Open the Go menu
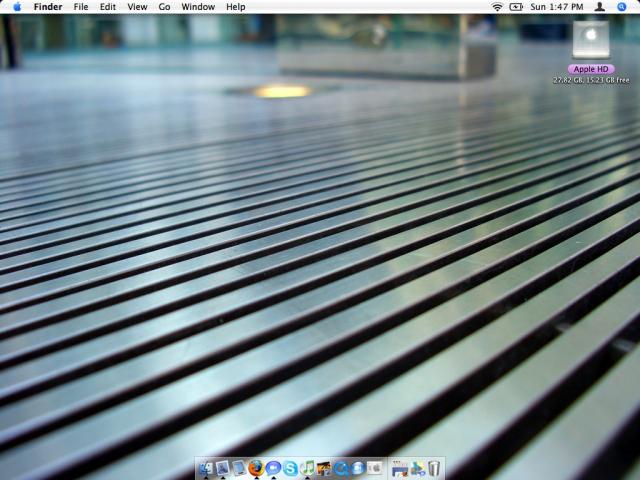 (x=164, y=7)
